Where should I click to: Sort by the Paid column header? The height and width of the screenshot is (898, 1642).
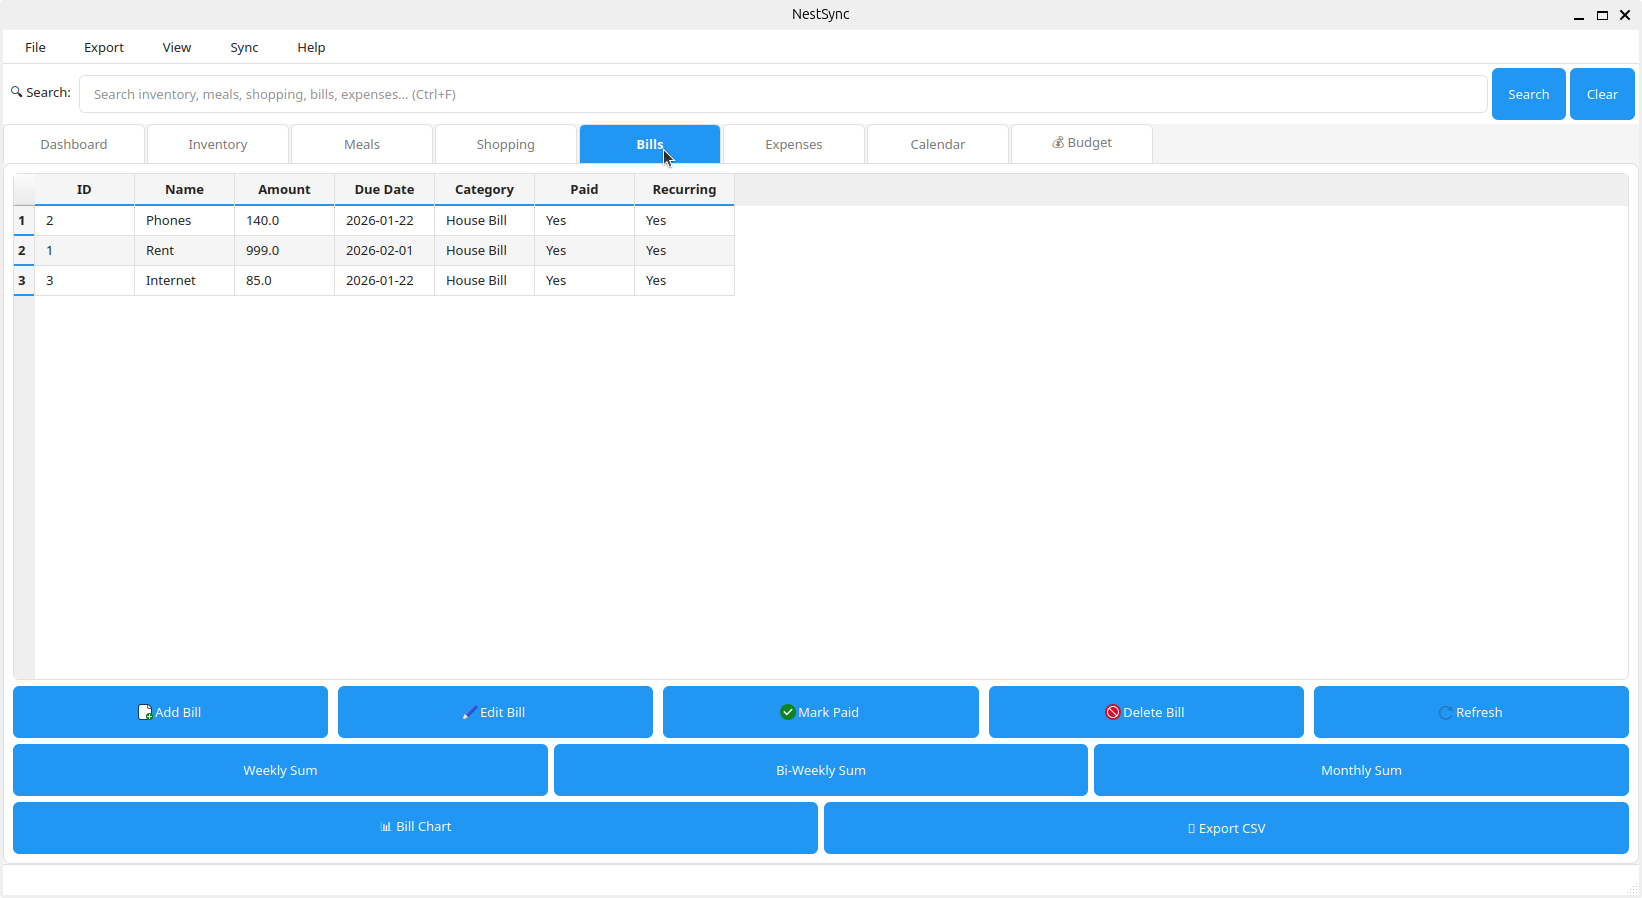pyautogui.click(x=584, y=189)
